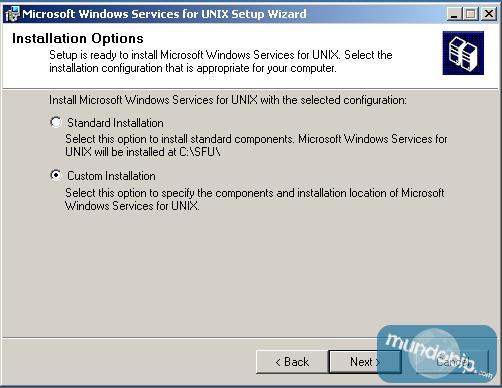This screenshot has width=502, height=388.
Task: Click the server towers icon in header
Action: click(x=463, y=53)
